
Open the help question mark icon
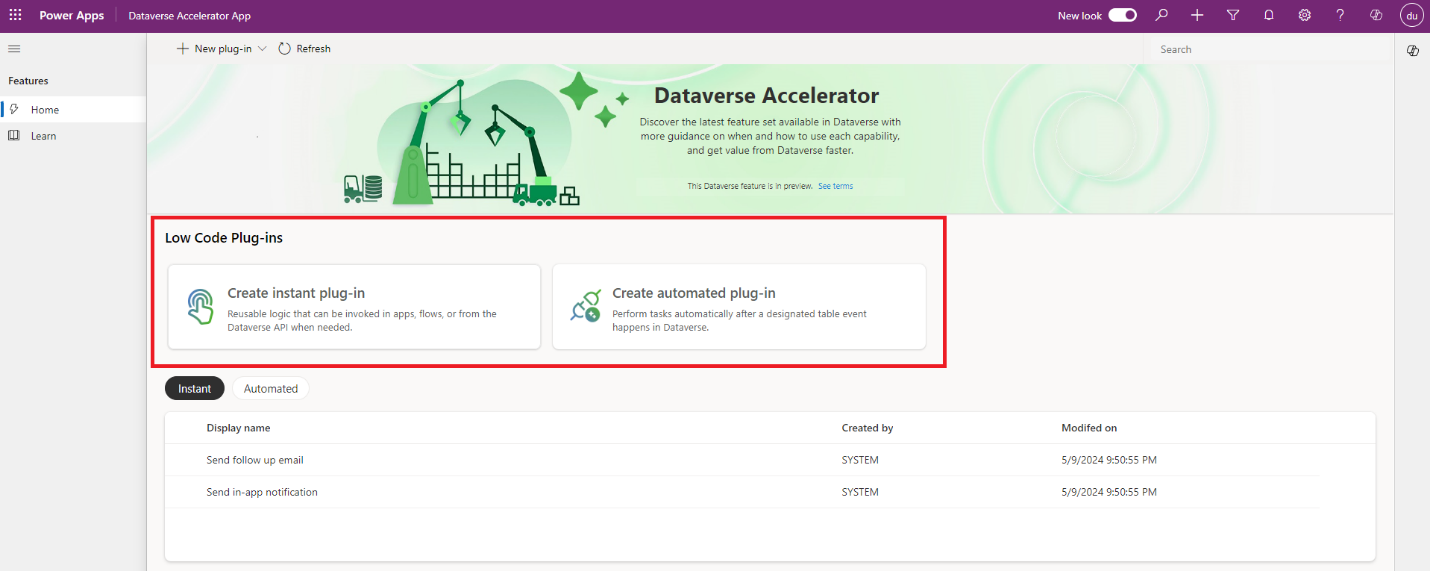point(1341,15)
